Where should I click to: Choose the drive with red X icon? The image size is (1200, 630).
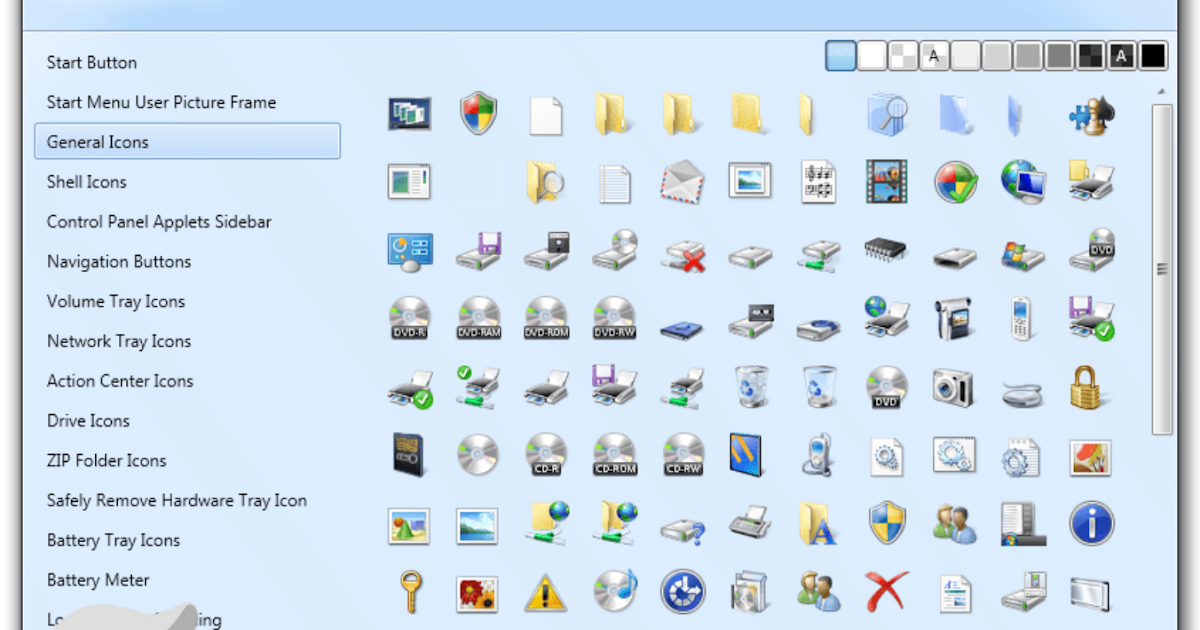tap(682, 255)
